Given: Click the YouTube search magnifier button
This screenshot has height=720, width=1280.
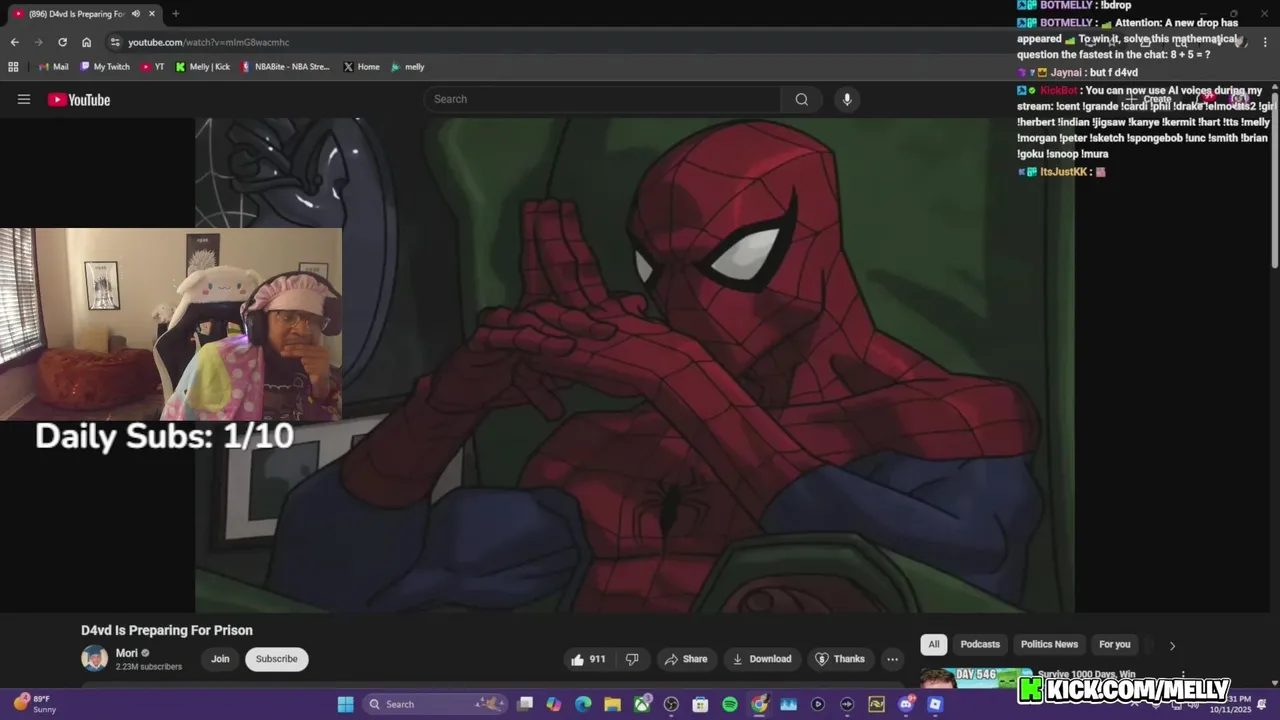Looking at the screenshot, I should (801, 99).
